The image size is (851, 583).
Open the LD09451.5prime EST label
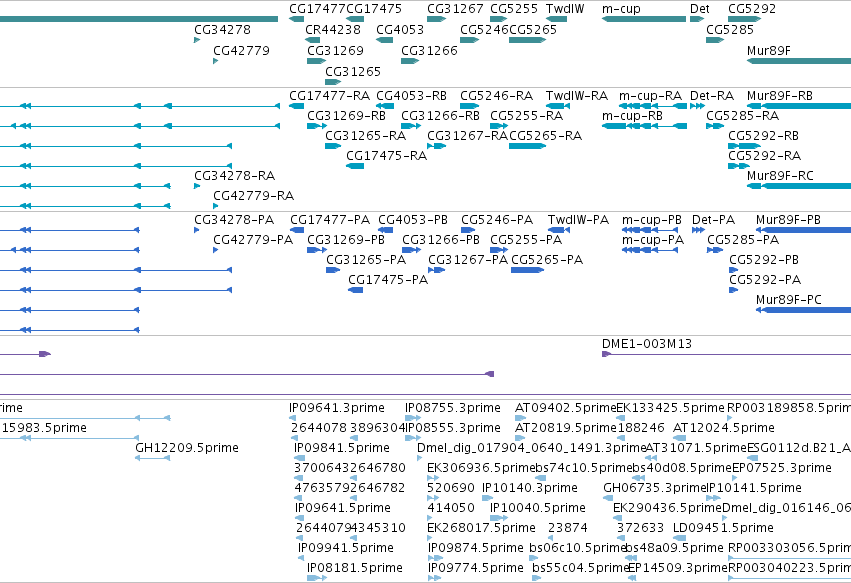pyautogui.click(x=723, y=528)
